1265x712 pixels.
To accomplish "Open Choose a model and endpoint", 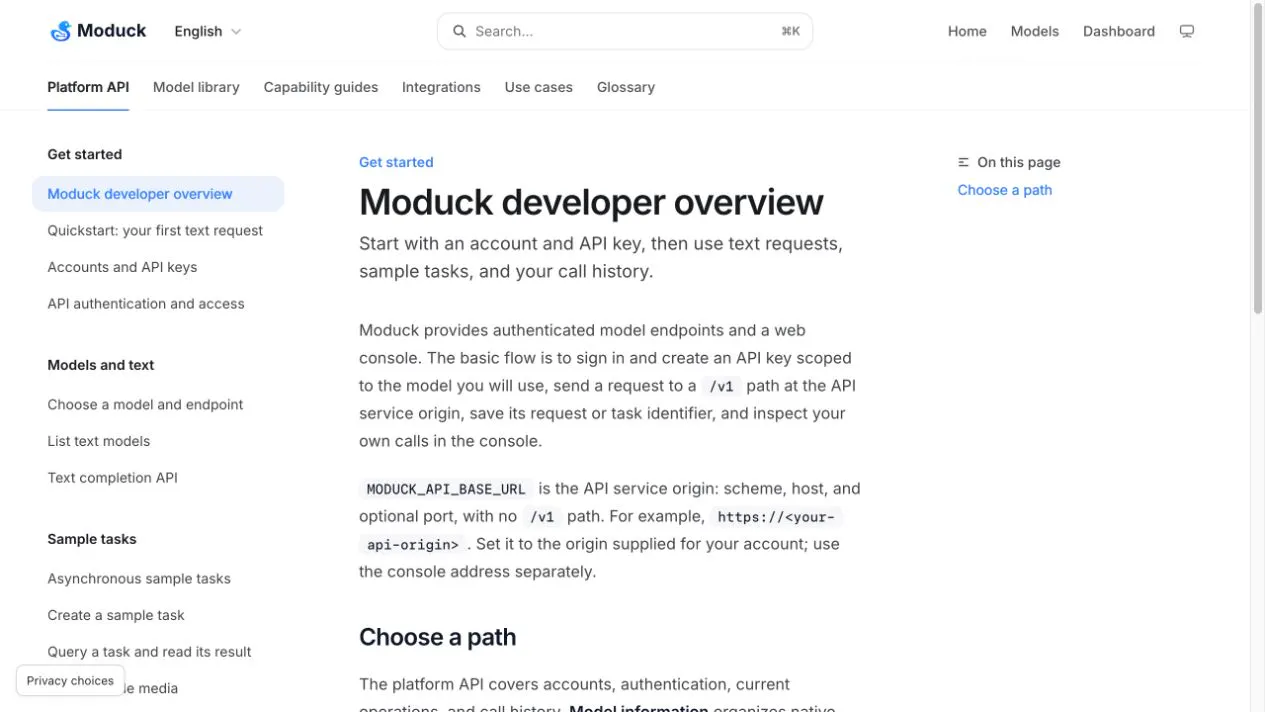I will (145, 404).
